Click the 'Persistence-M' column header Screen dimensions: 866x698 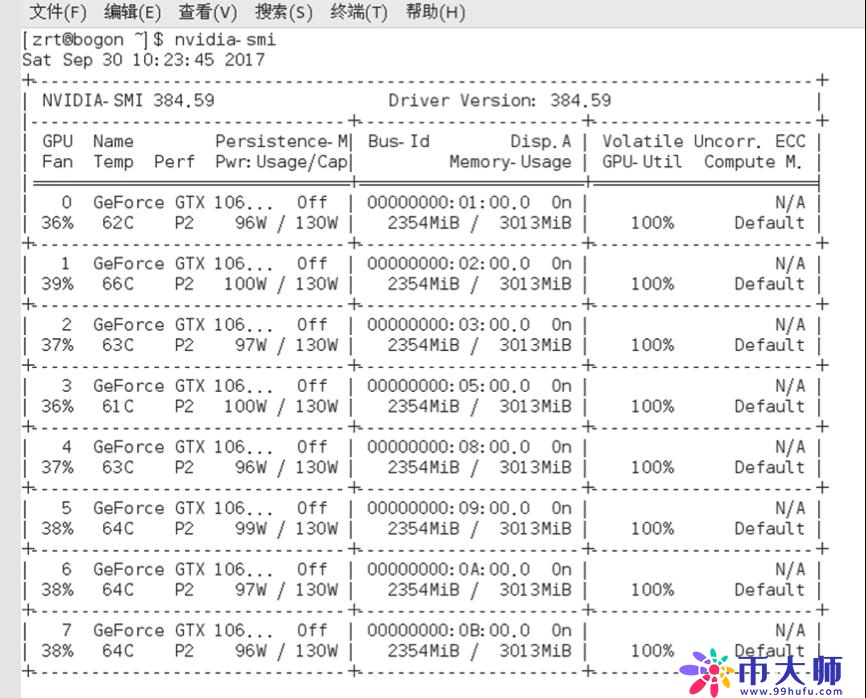coord(282,141)
